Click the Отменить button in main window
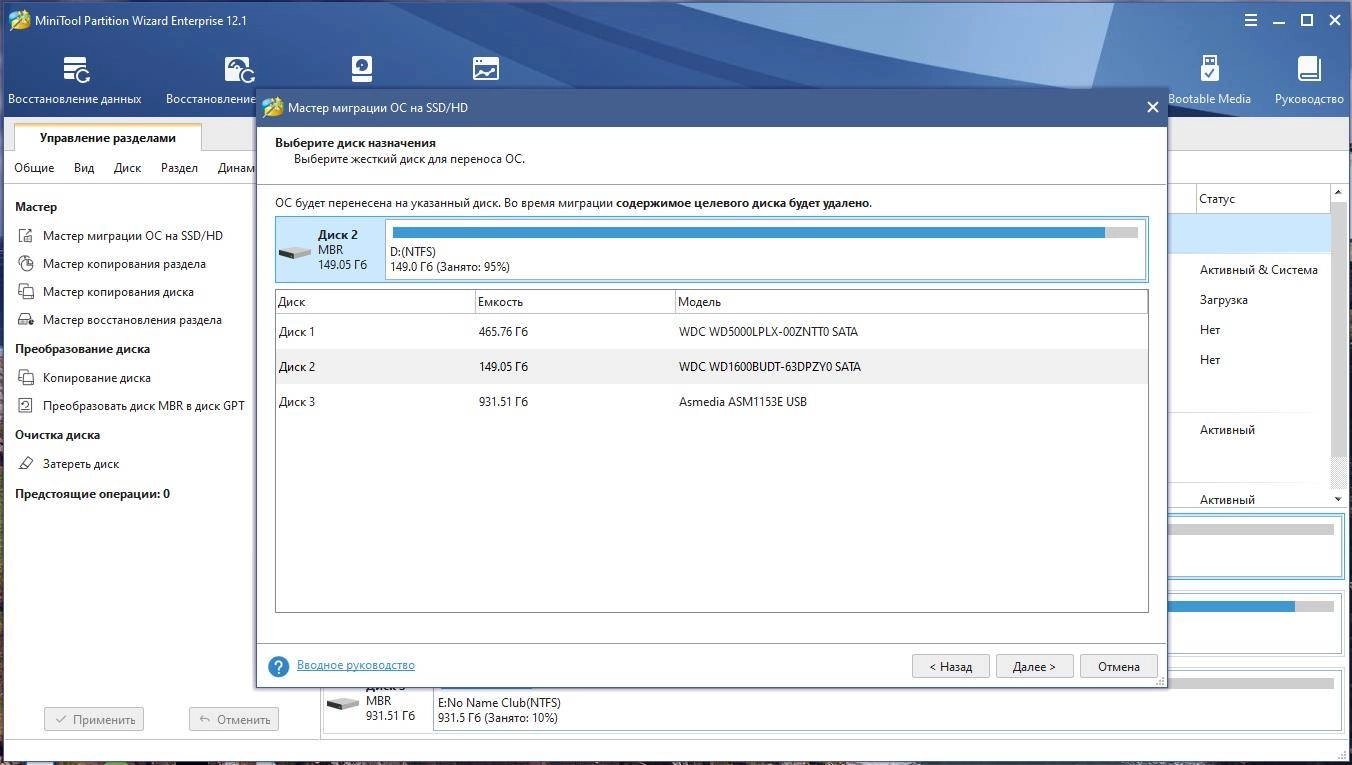 [x=234, y=719]
